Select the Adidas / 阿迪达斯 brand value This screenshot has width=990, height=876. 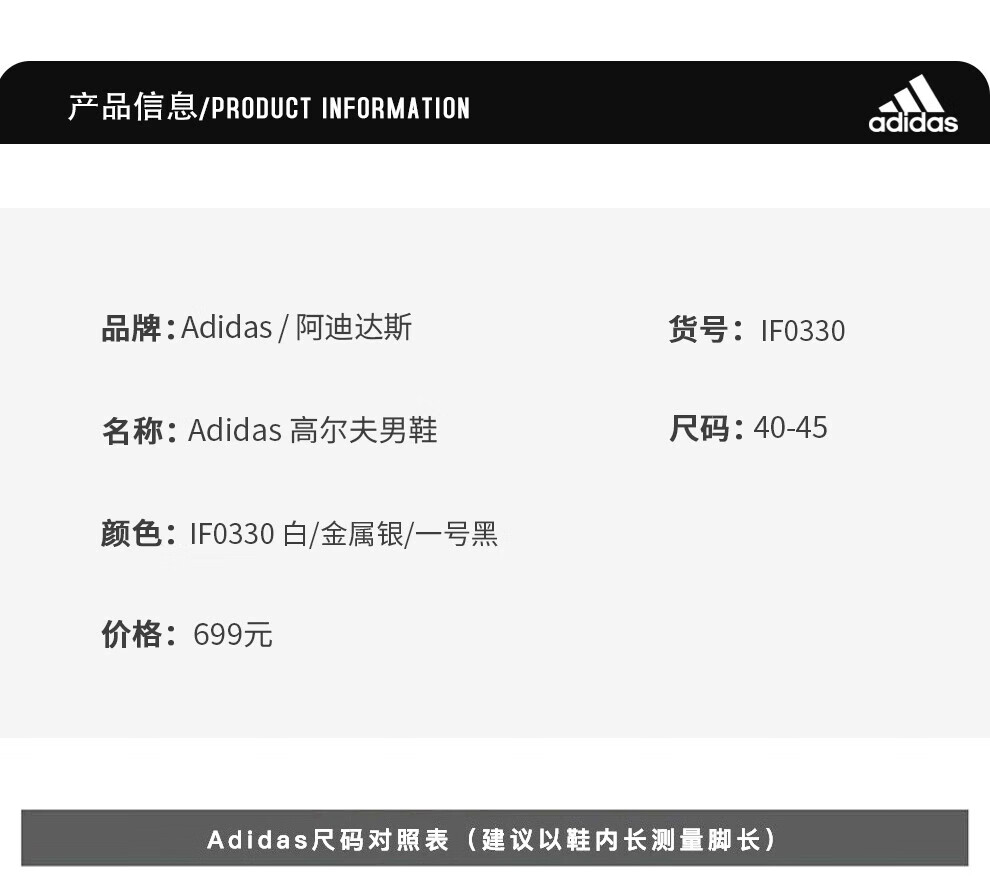tap(296, 328)
